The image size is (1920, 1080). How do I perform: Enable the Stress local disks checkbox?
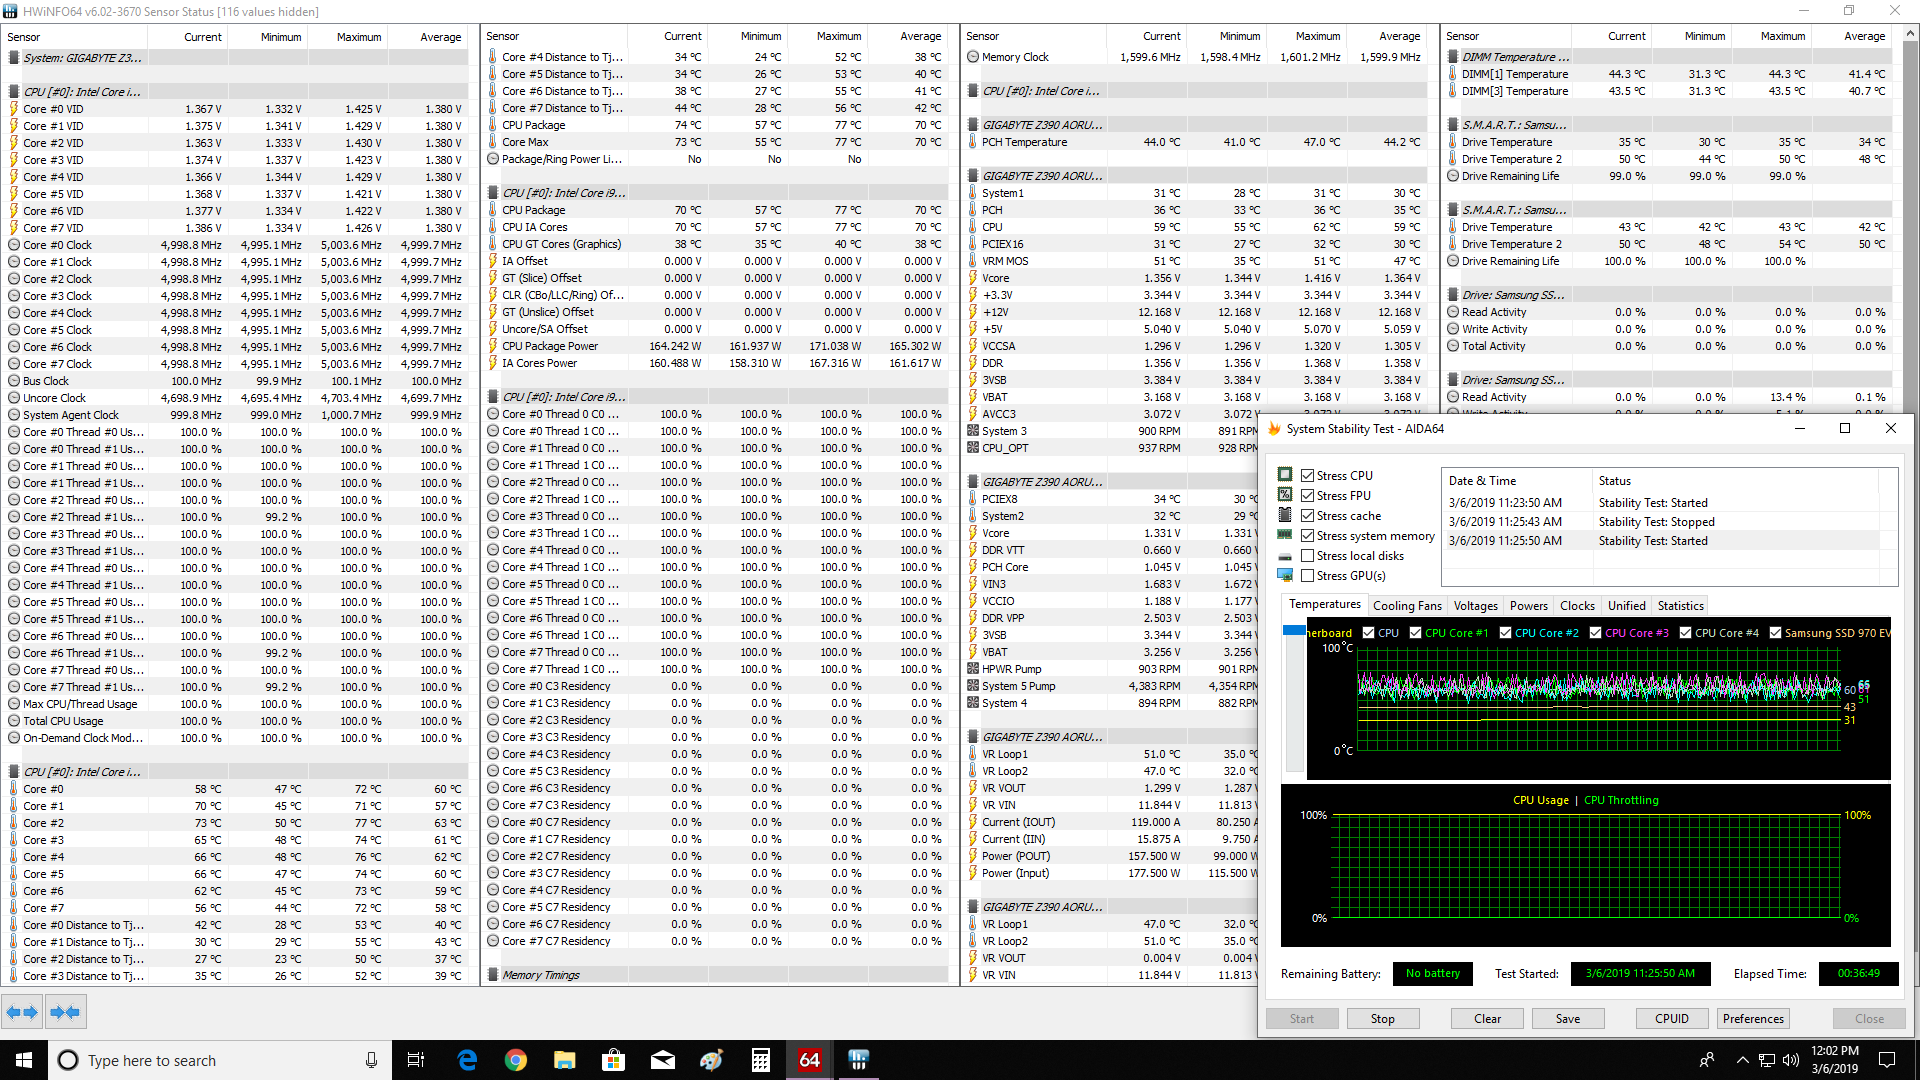tap(1307, 556)
